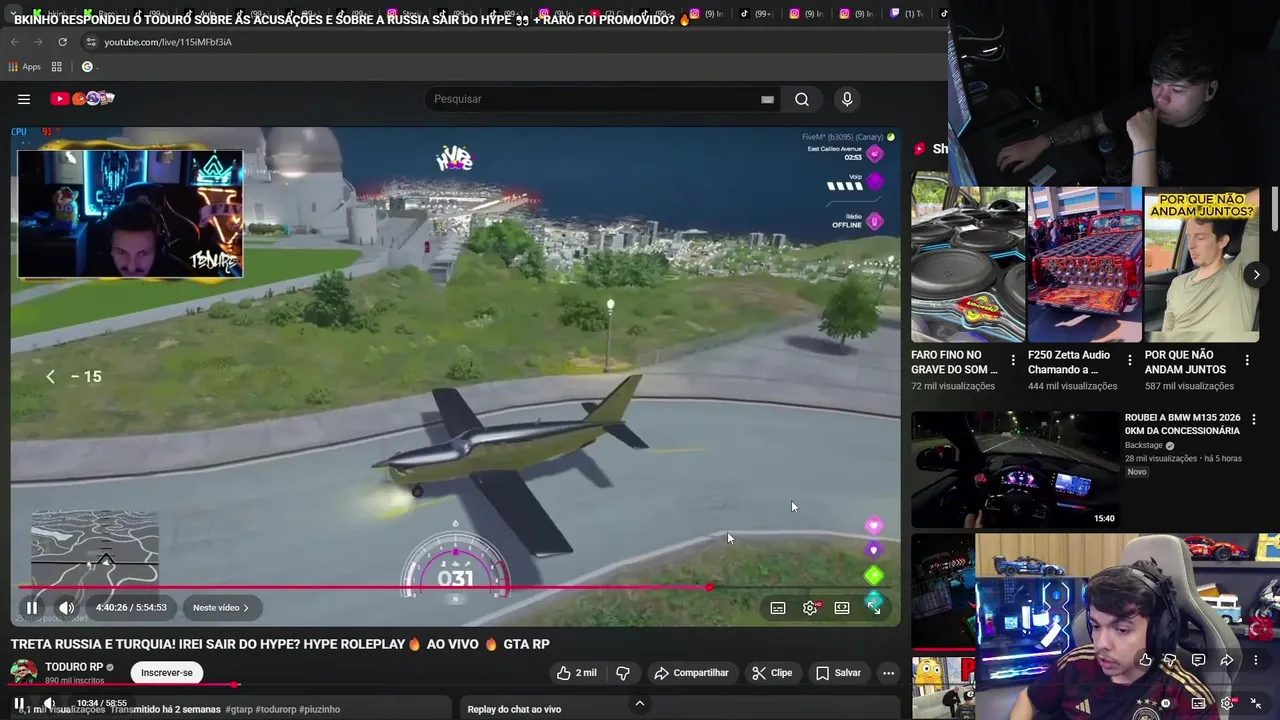Image resolution: width=1280 pixels, height=720 pixels.
Task: Open the Backstage channel link
Action: coord(1144,445)
